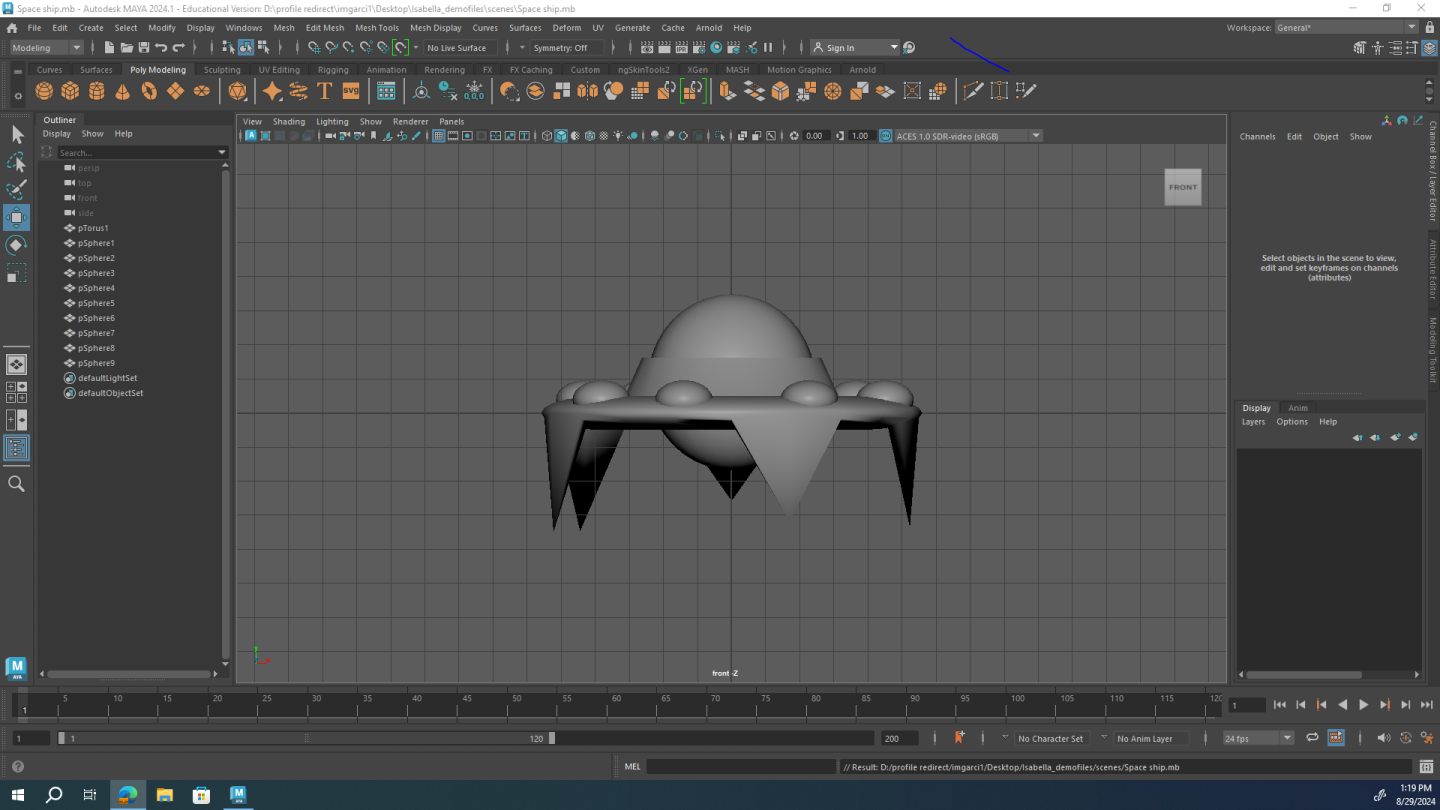Open the Content Browser shelf icon
This screenshot has width=1440, height=810.
click(x=386, y=91)
